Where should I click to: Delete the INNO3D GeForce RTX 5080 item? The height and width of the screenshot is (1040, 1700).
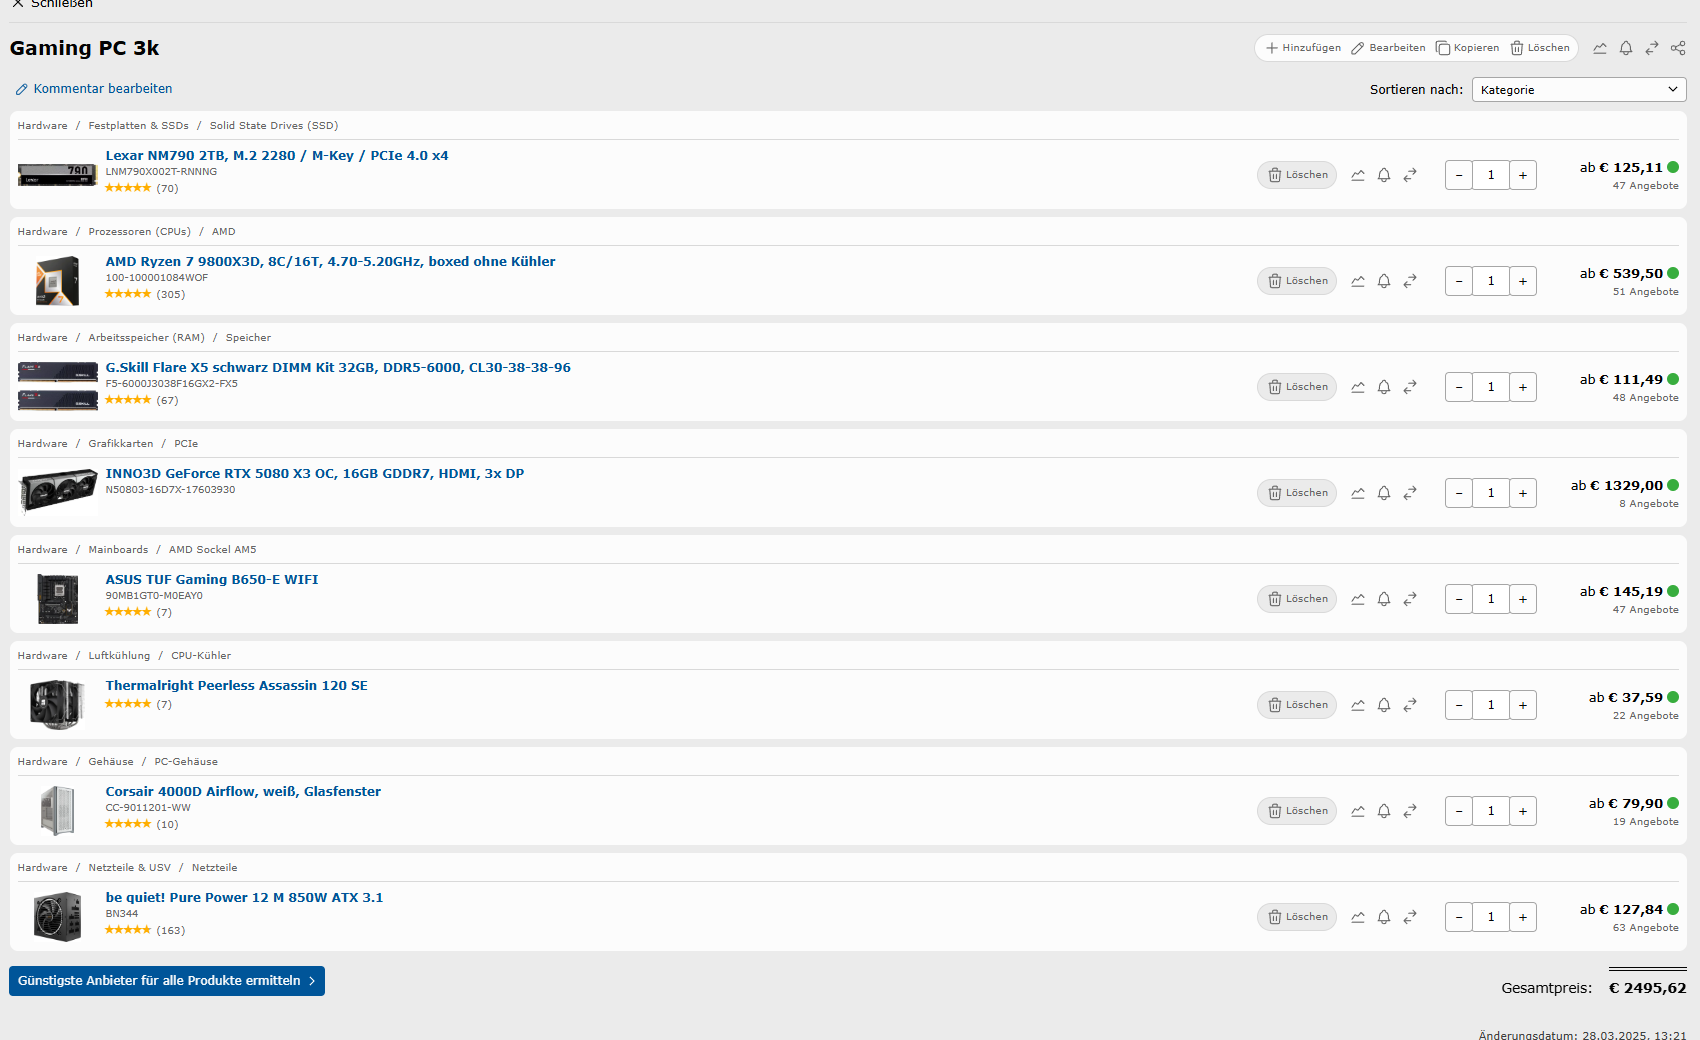1297,493
